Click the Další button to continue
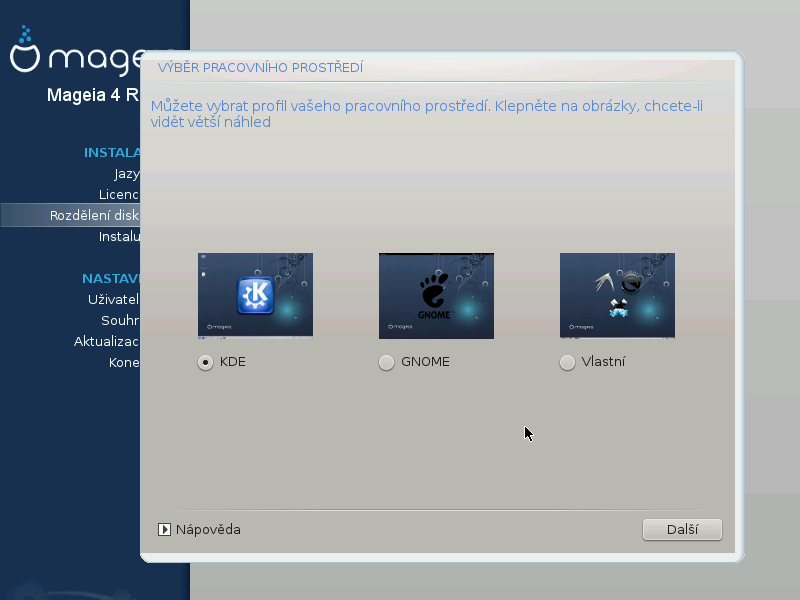 tap(682, 530)
